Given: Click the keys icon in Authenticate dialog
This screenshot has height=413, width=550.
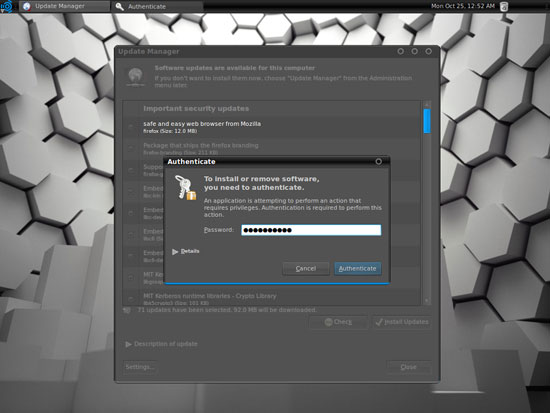Looking at the screenshot, I should coord(185,188).
